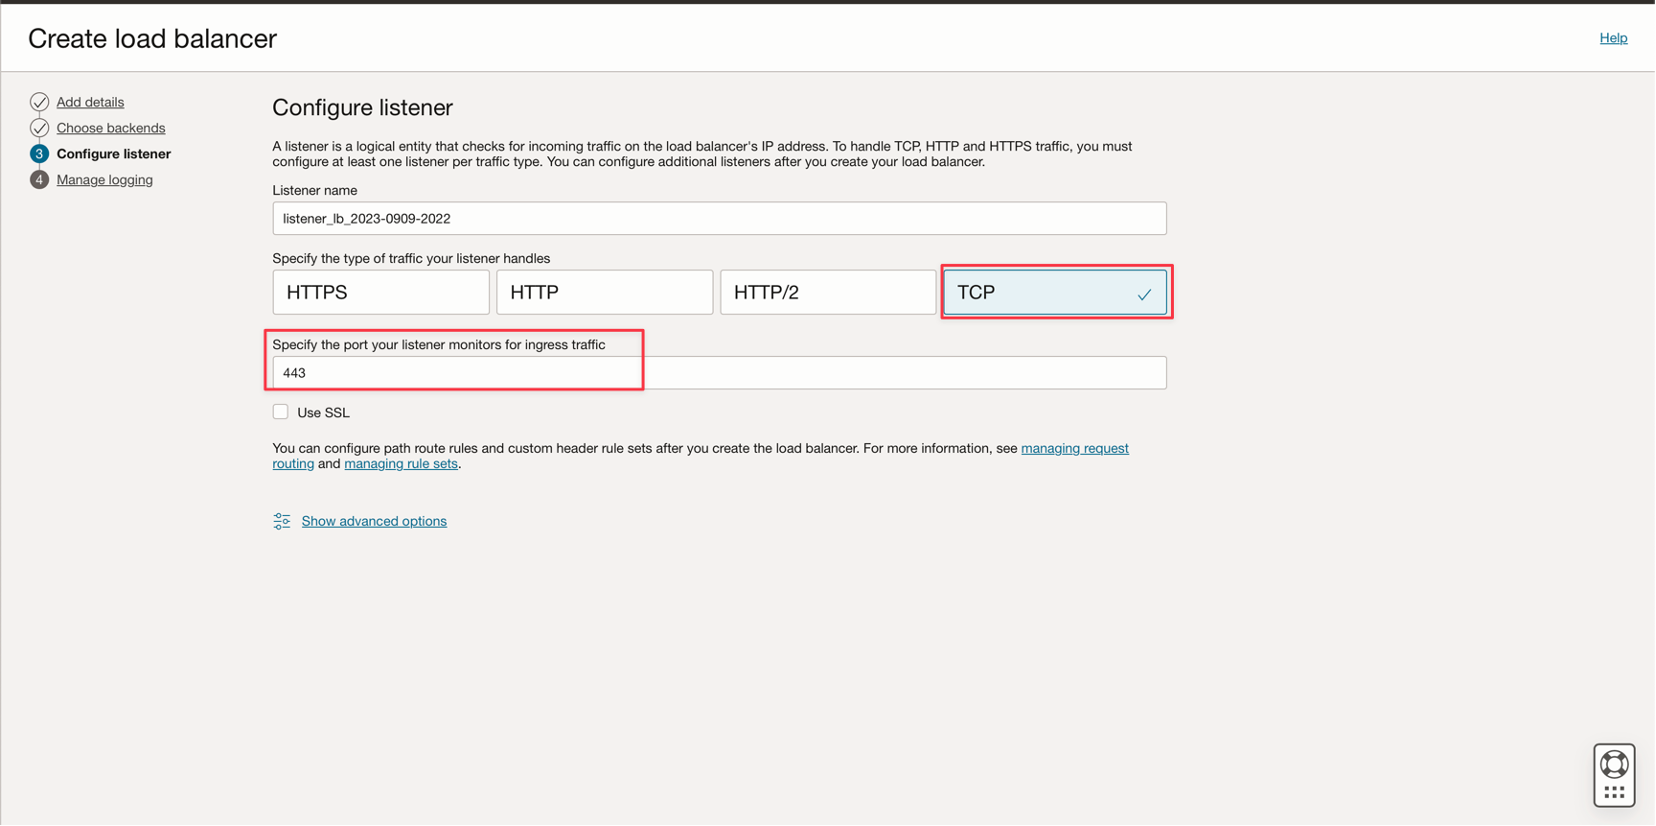The height and width of the screenshot is (826, 1656).
Task: Click the Choose backends checkmark icon
Action: [39, 128]
